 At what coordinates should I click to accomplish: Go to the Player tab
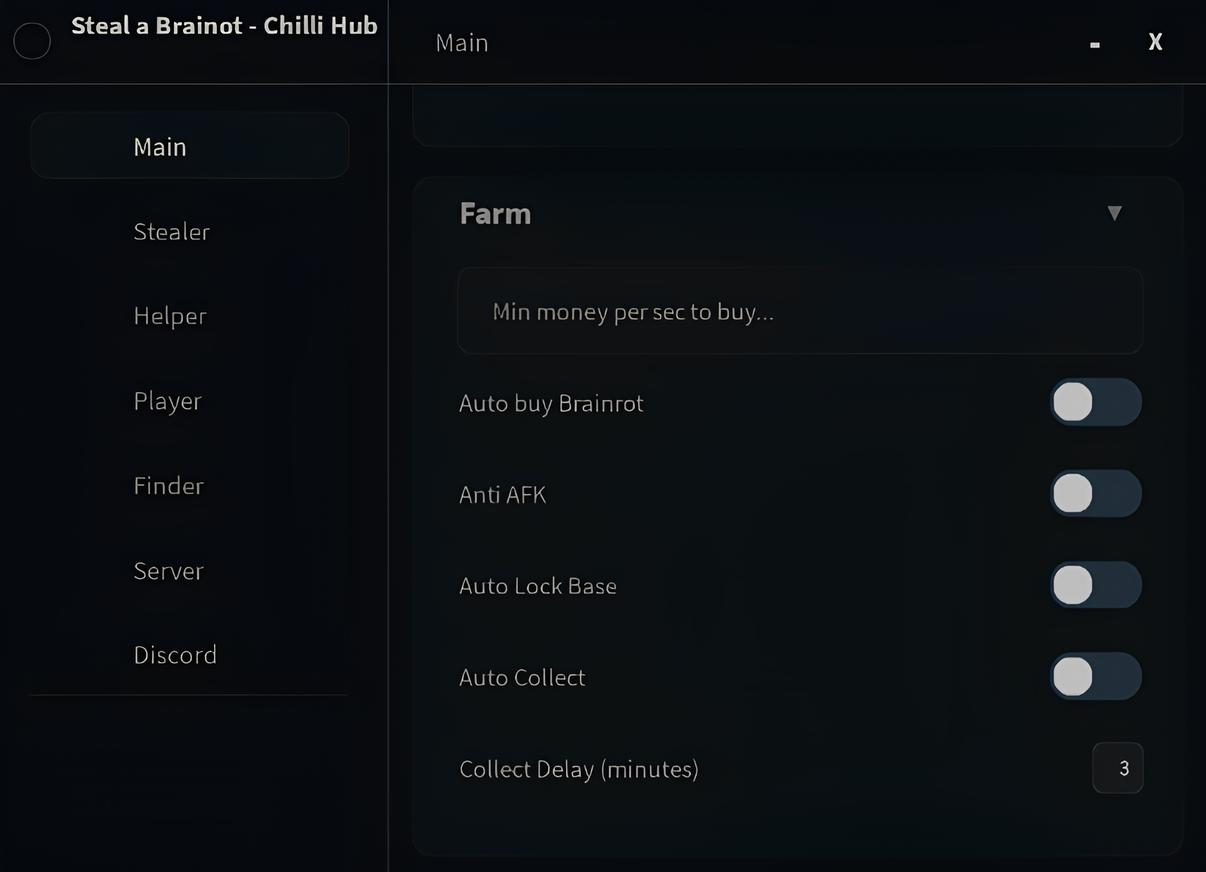click(x=168, y=401)
